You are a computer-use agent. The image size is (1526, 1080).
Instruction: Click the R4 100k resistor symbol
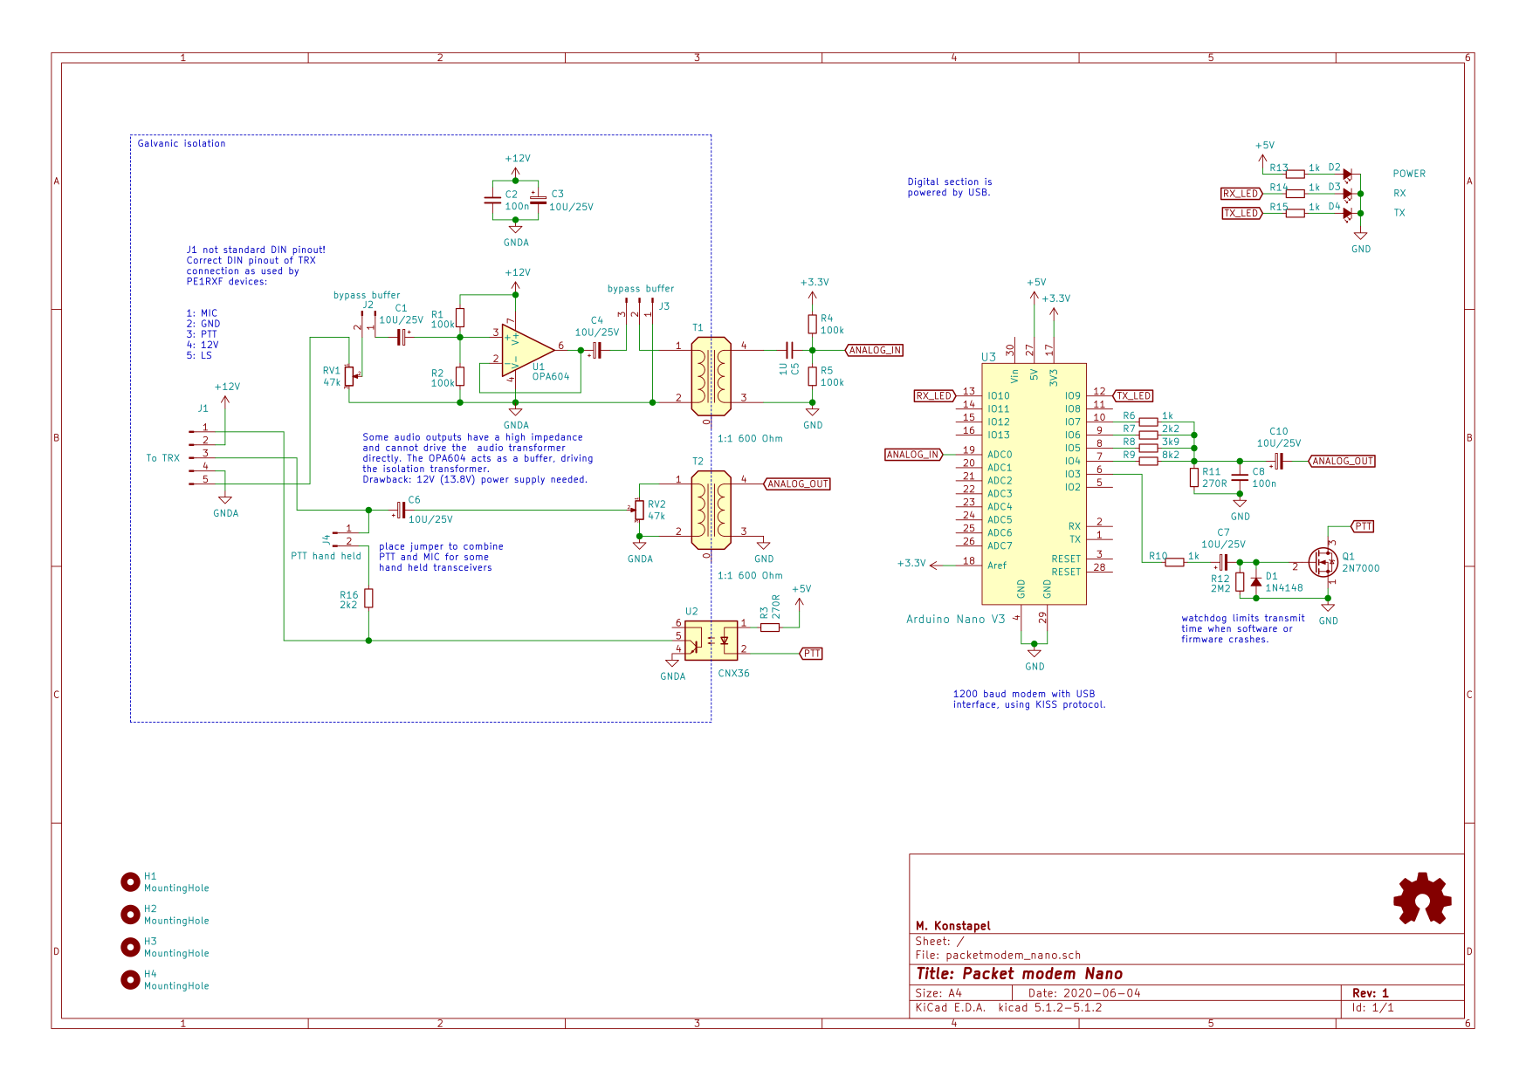(812, 324)
